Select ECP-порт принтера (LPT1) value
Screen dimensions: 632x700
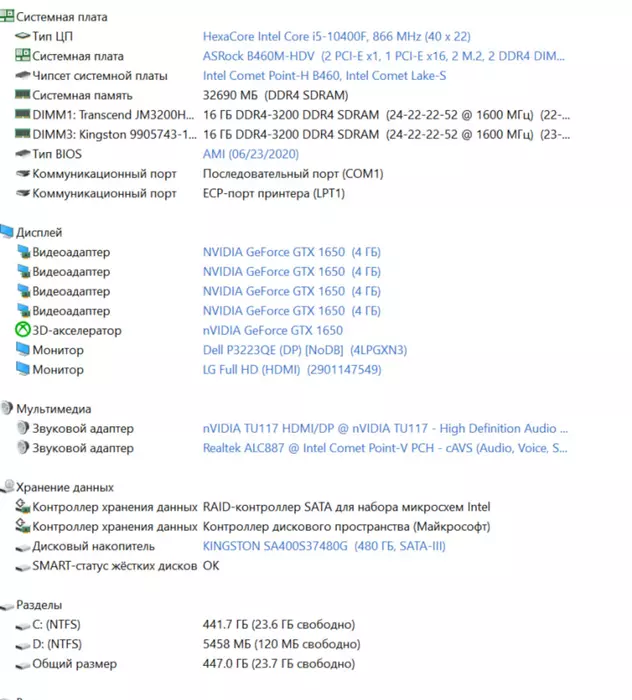click(274, 193)
